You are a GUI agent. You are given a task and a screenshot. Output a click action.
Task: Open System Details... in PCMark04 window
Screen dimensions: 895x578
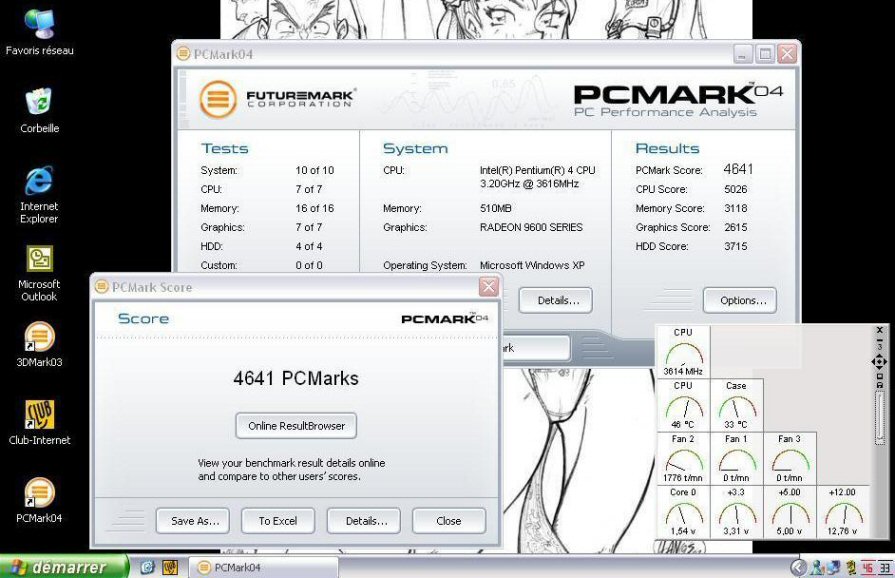click(x=556, y=300)
